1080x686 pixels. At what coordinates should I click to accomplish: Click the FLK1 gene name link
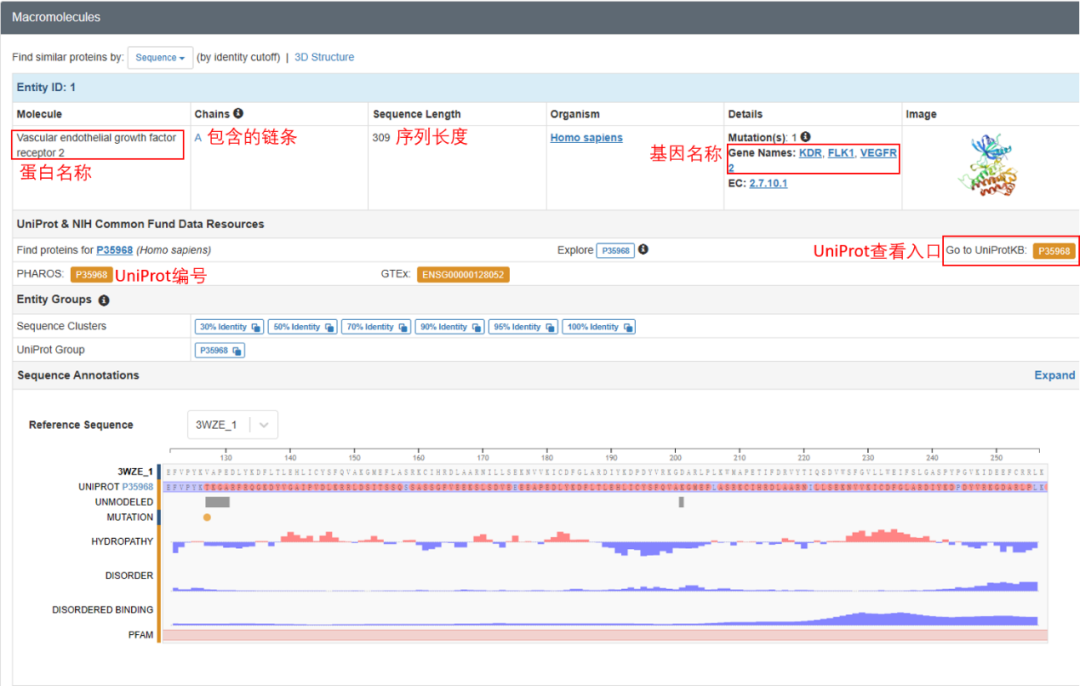pyautogui.click(x=840, y=153)
